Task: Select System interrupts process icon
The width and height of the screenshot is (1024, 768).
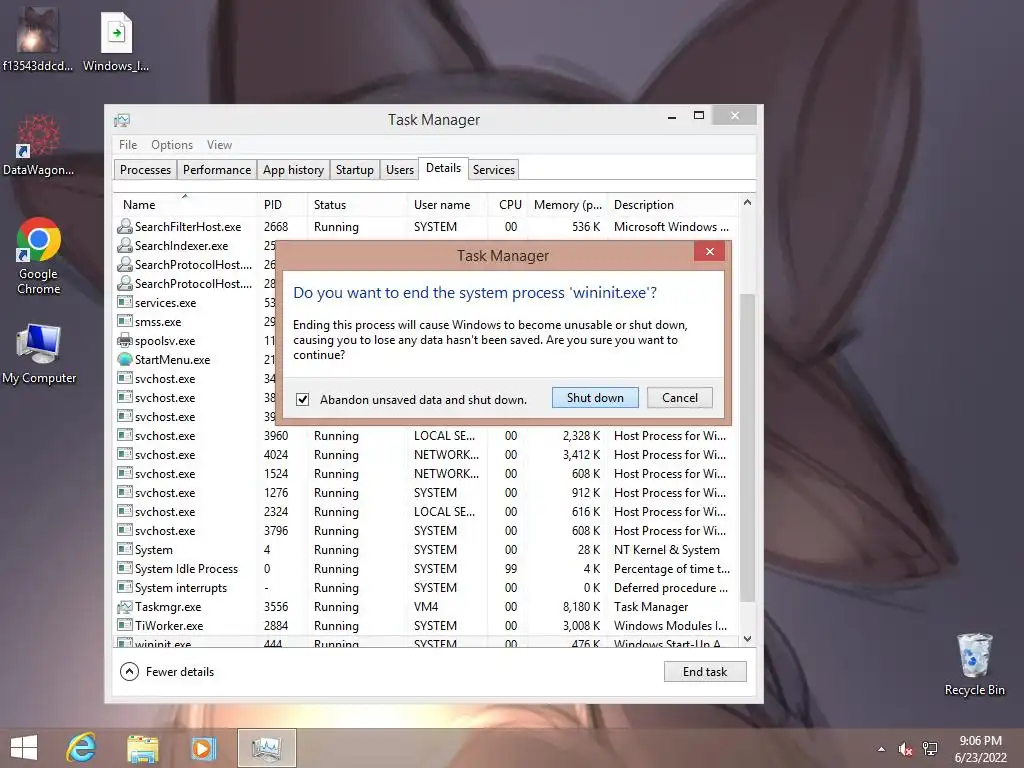Action: click(125, 587)
